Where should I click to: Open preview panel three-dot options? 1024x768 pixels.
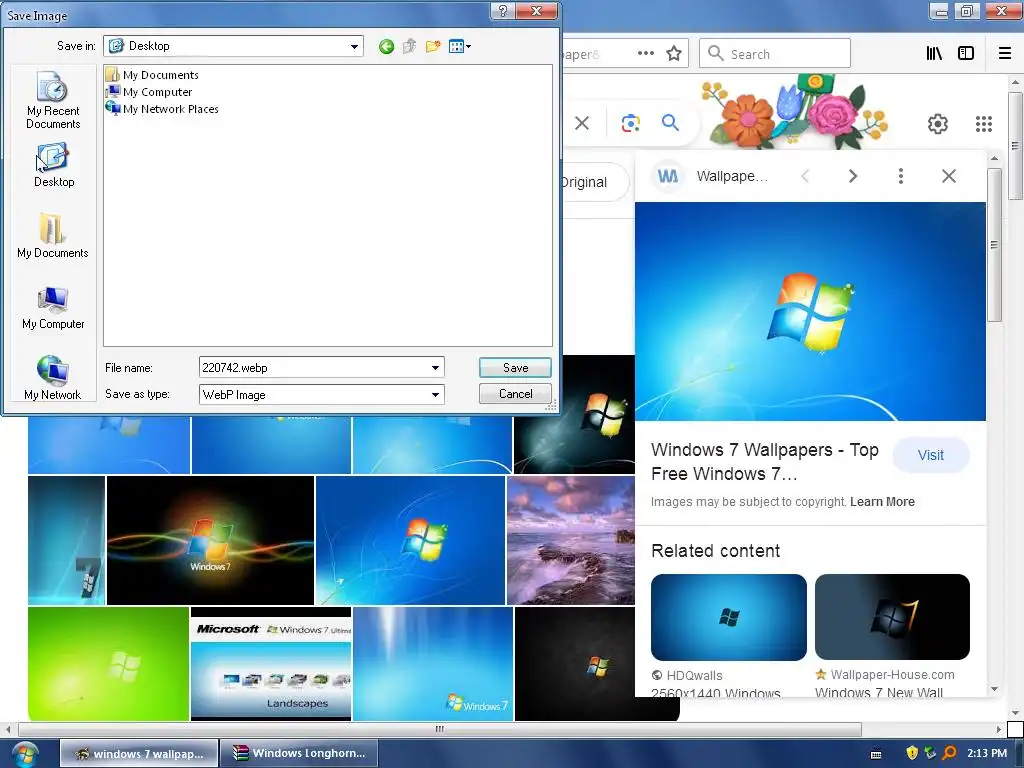click(x=901, y=176)
